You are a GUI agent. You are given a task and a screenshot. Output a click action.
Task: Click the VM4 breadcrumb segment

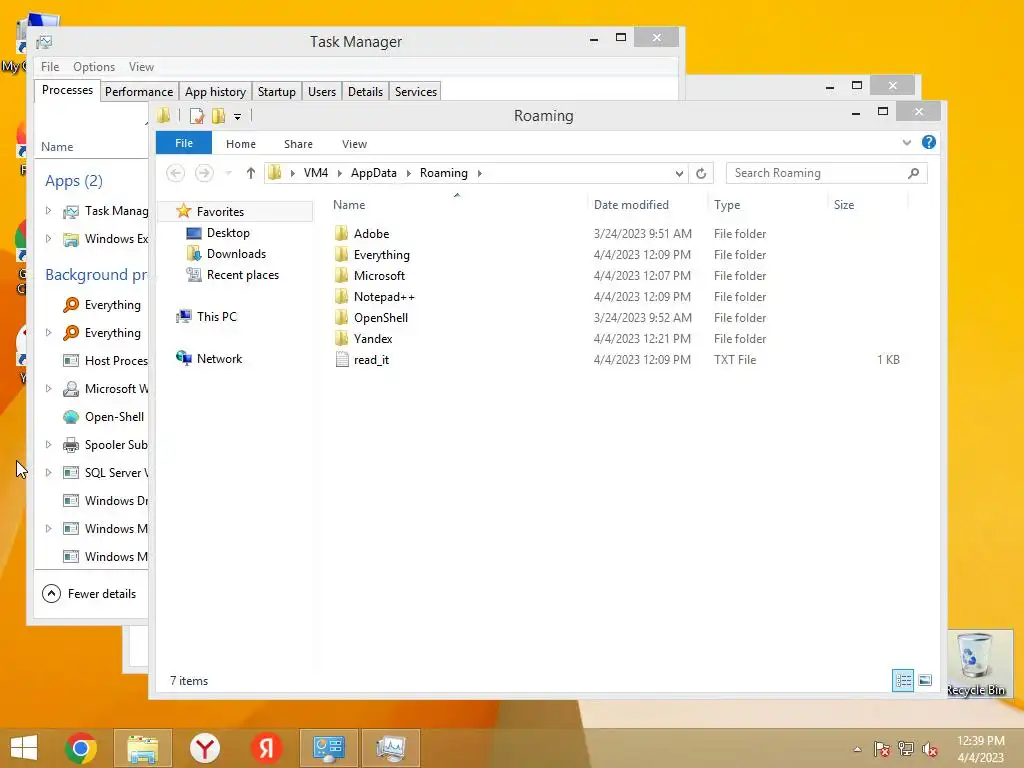(316, 173)
